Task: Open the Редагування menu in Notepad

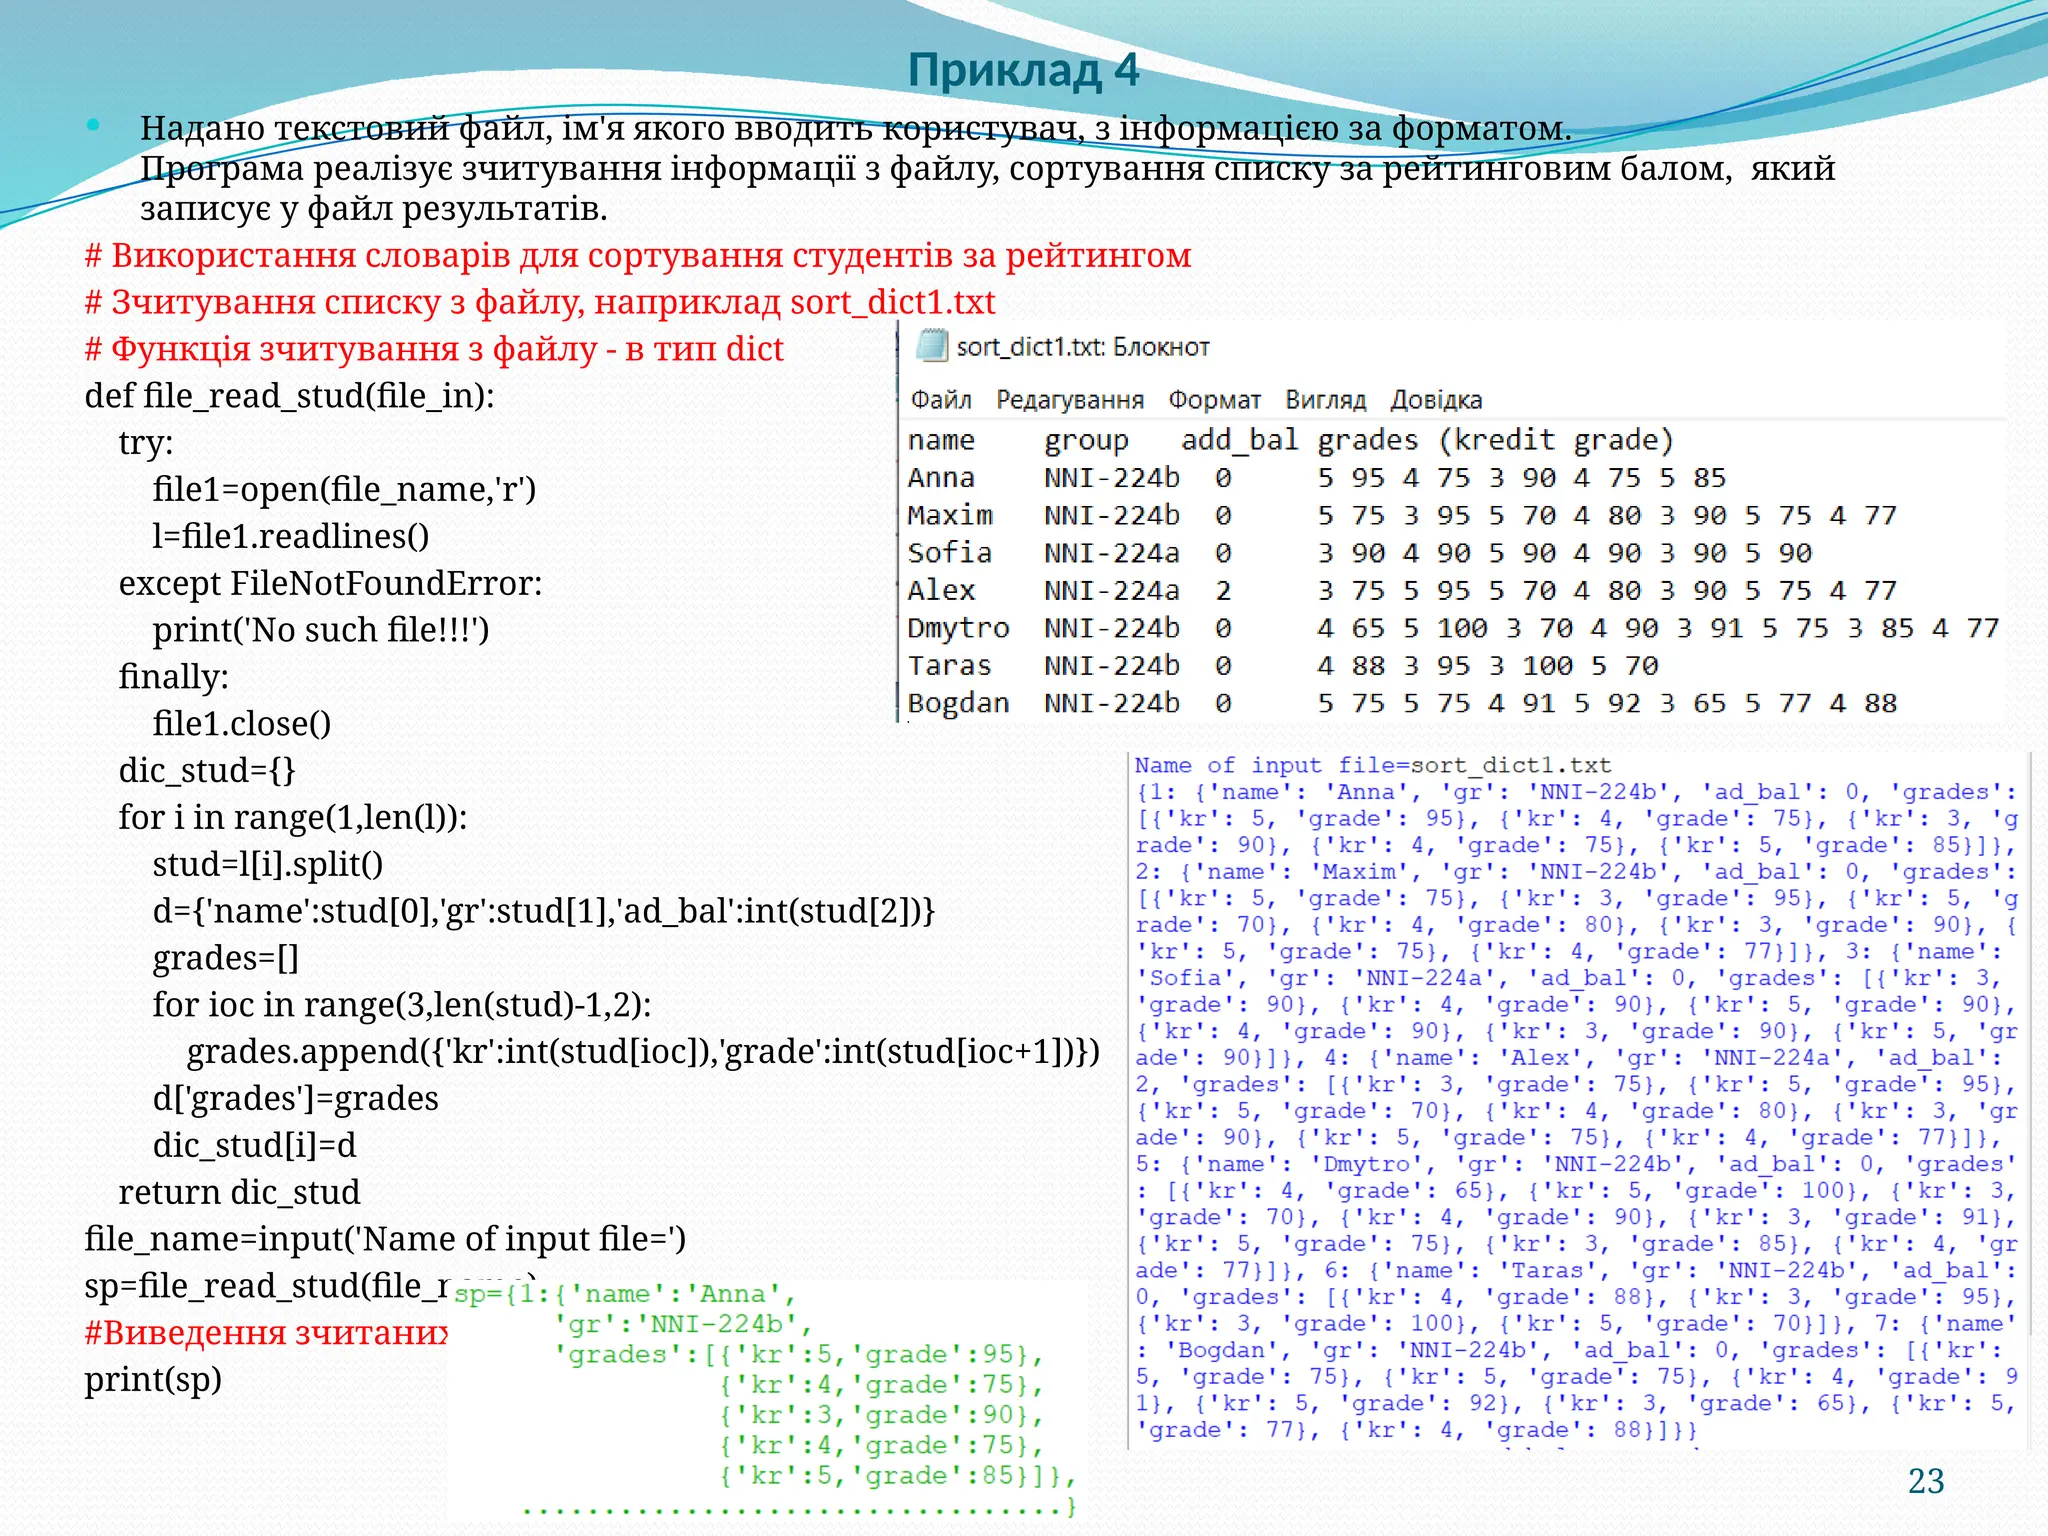Action: coord(1069,400)
